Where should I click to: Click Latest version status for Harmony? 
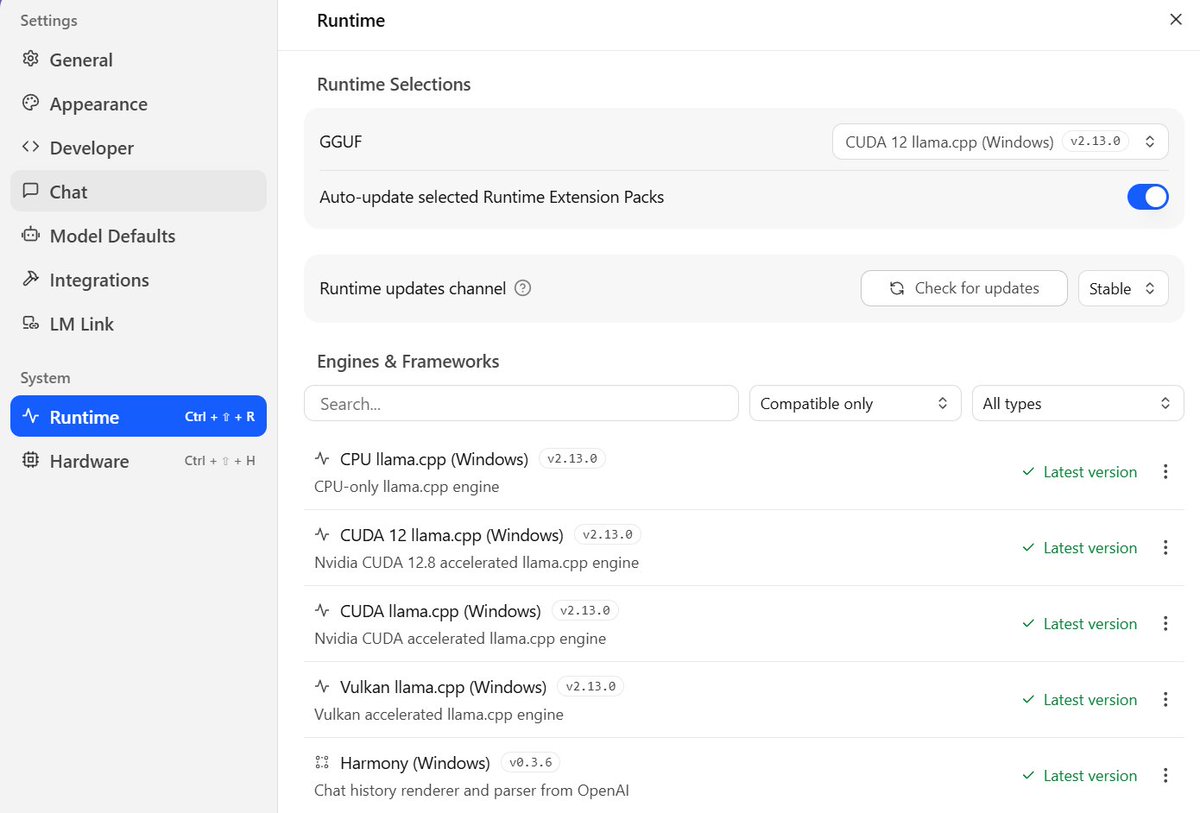point(1079,776)
